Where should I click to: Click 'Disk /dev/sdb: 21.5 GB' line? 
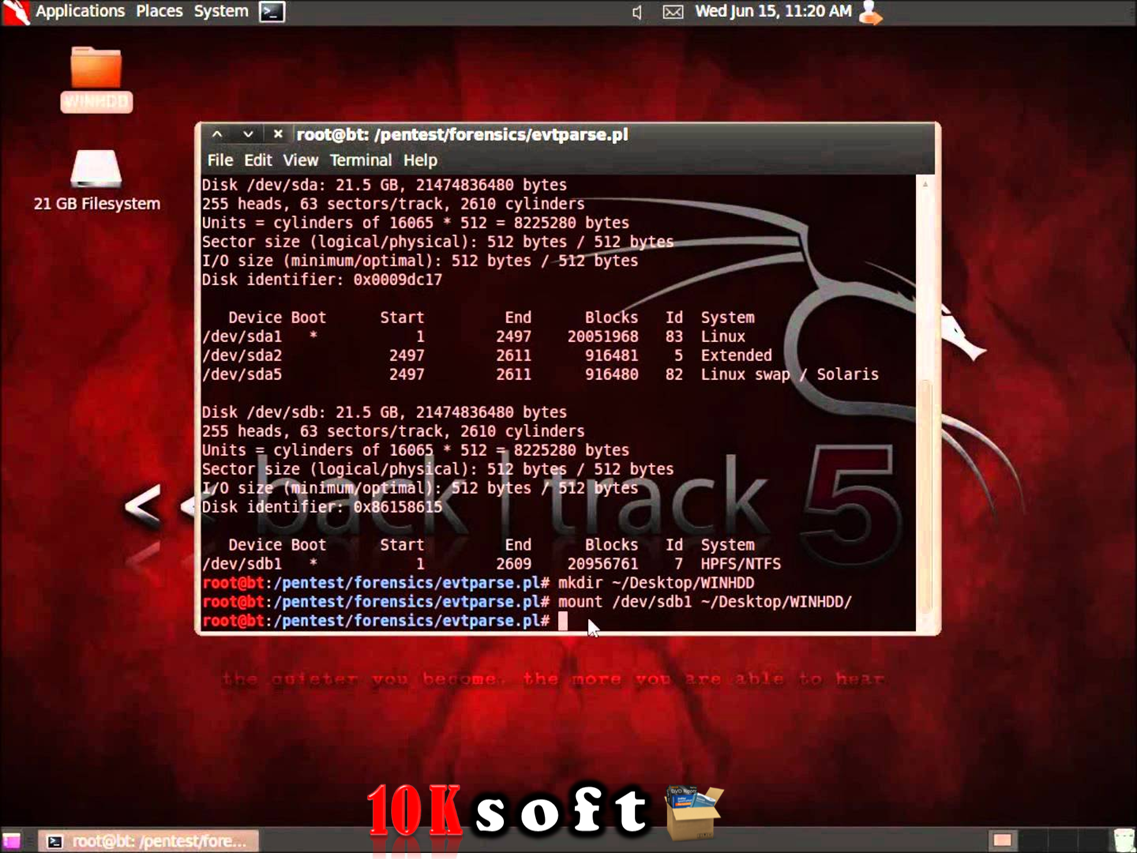384,412
